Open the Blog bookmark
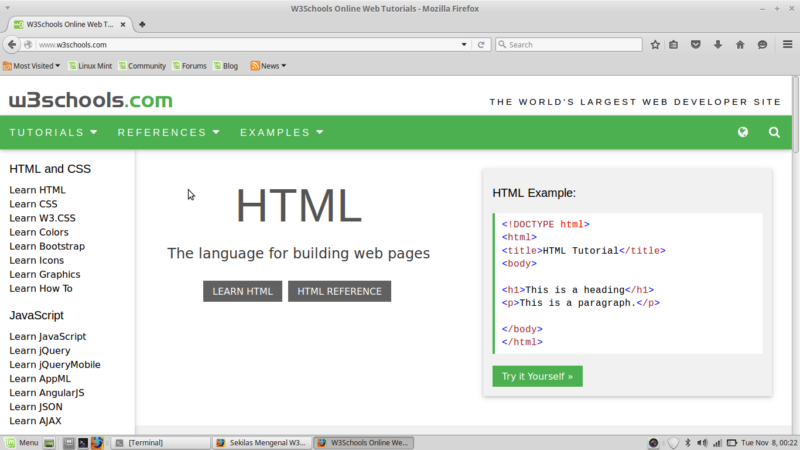The image size is (800, 450). 226,66
